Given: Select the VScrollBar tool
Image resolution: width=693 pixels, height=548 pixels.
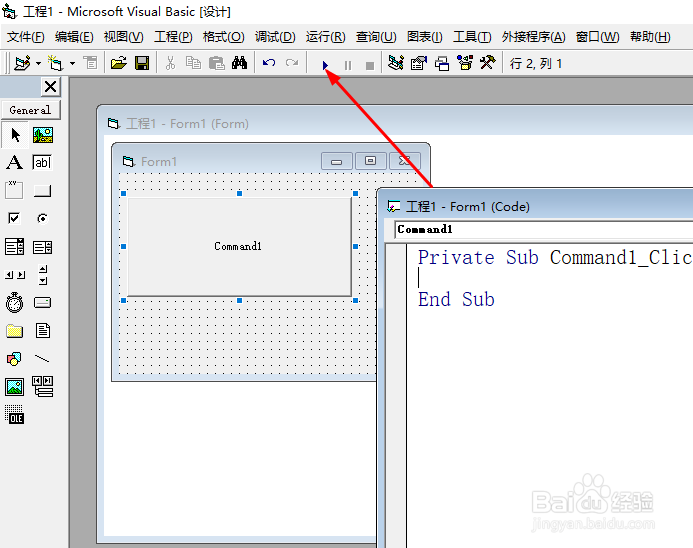Looking at the screenshot, I should pyautogui.click(x=43, y=275).
